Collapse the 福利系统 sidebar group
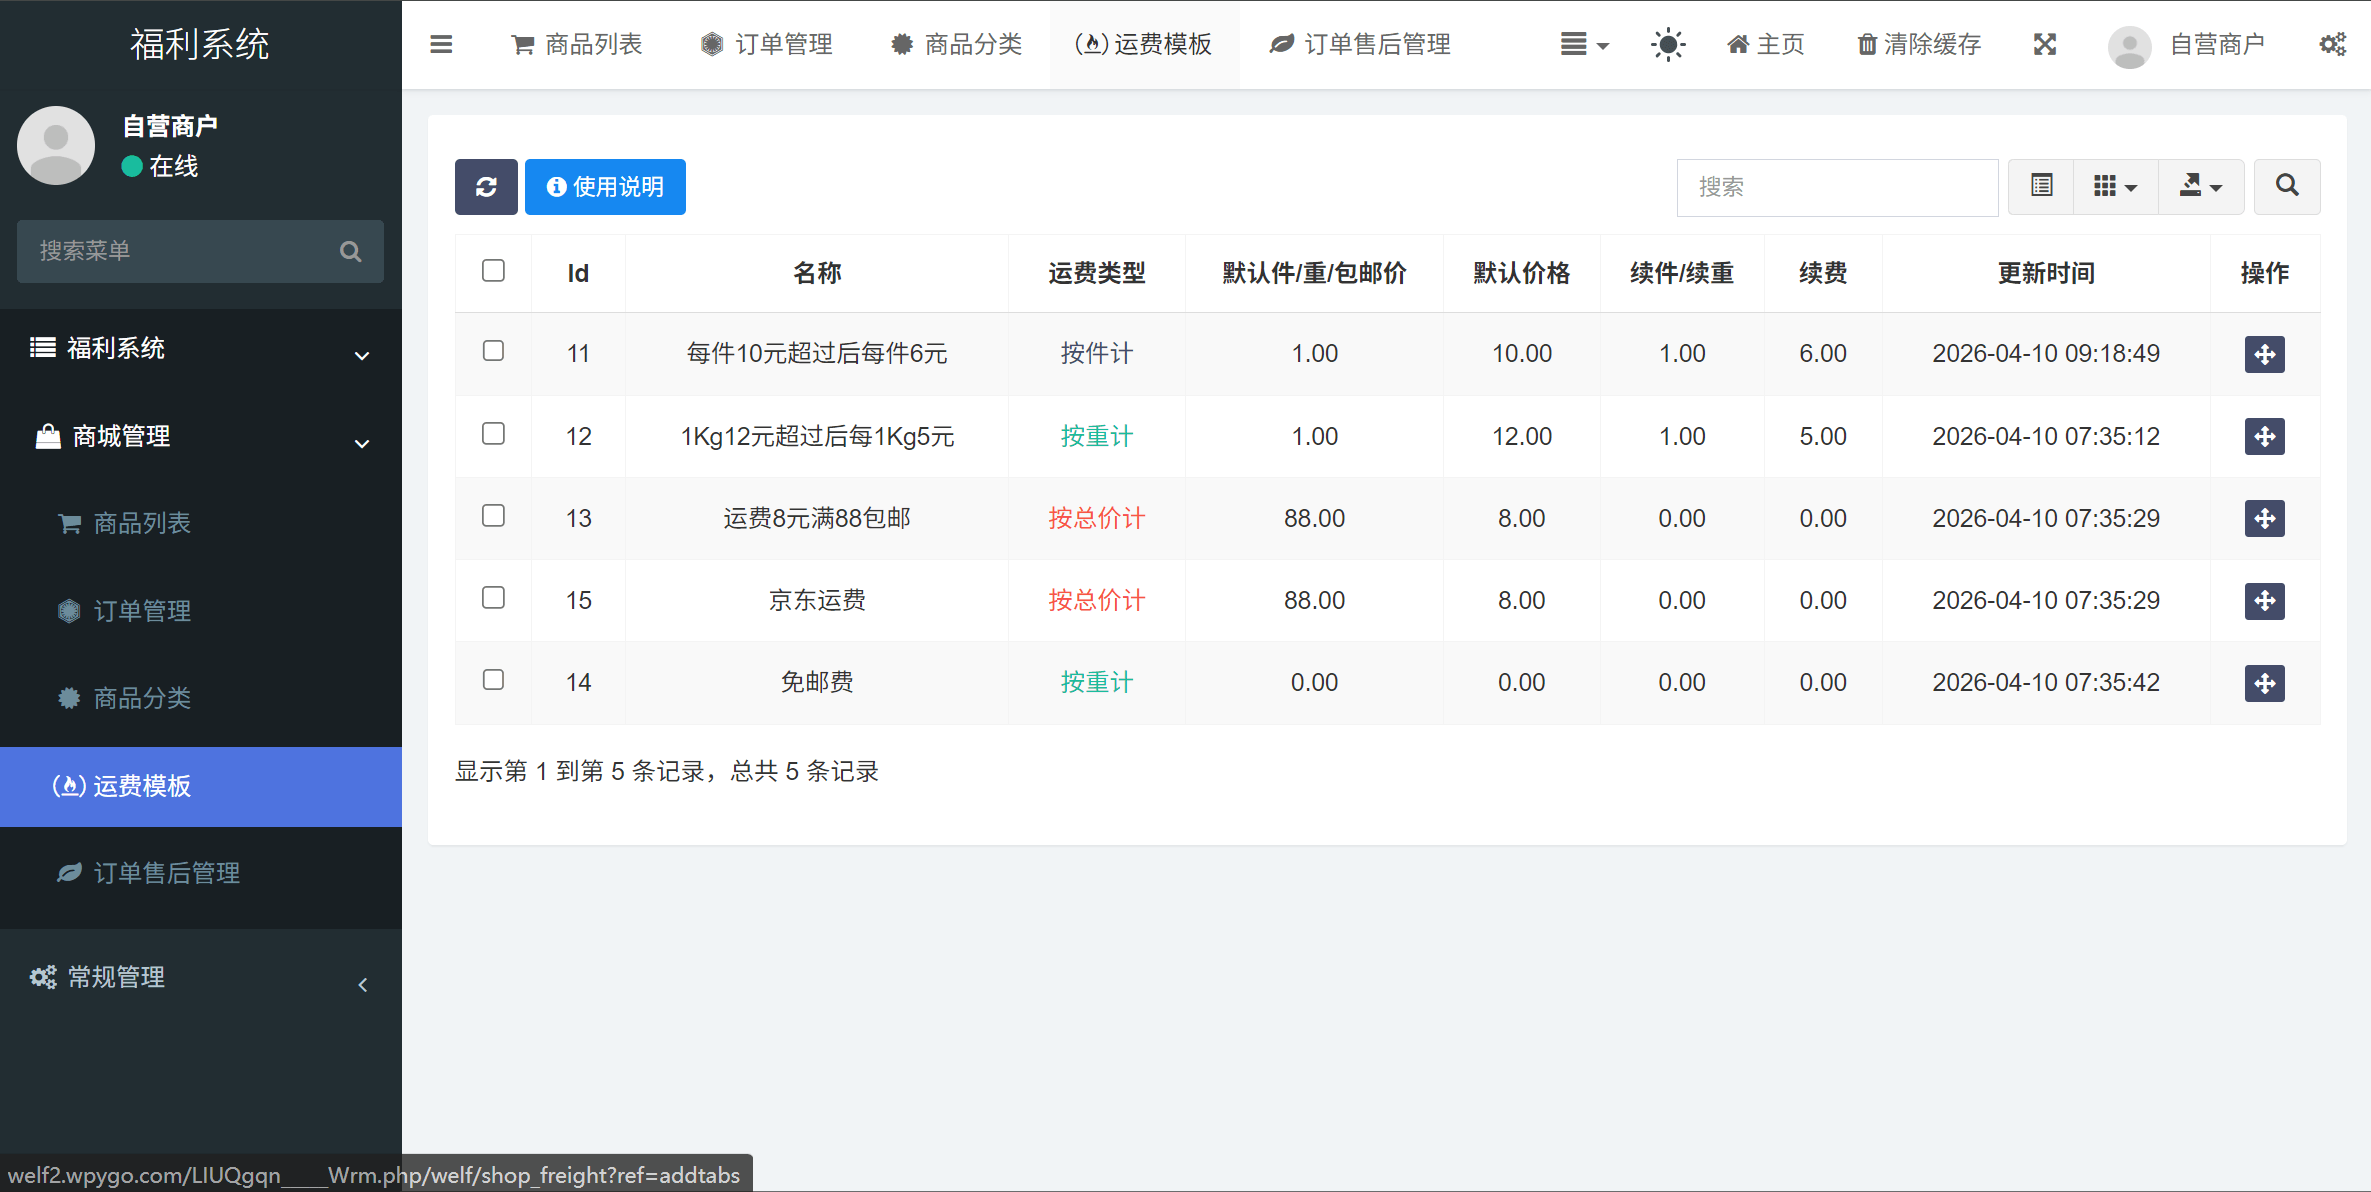Image resolution: width=2371 pixels, height=1192 pixels. 200,348
